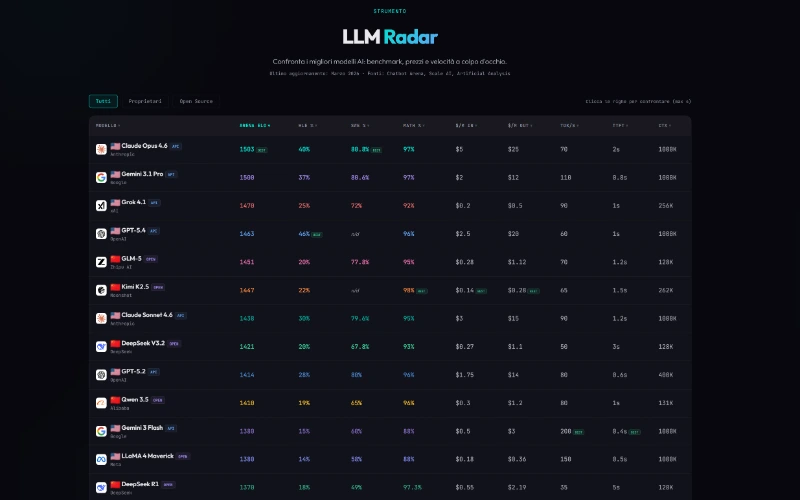800x500 pixels.
Task: Click the OpenAI logo beside GPT-5.4
Action: coord(101,234)
